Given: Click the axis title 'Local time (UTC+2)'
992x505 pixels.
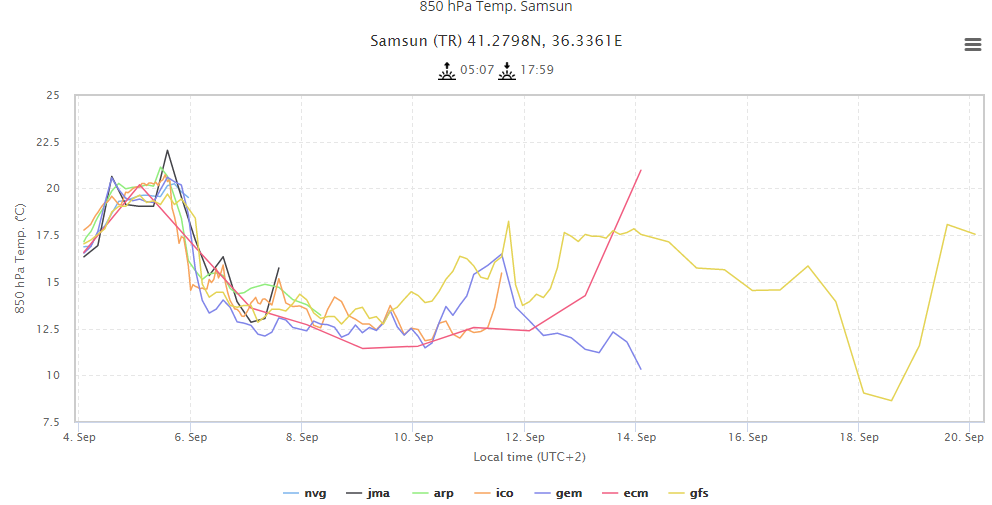Looking at the screenshot, I should point(530,457).
